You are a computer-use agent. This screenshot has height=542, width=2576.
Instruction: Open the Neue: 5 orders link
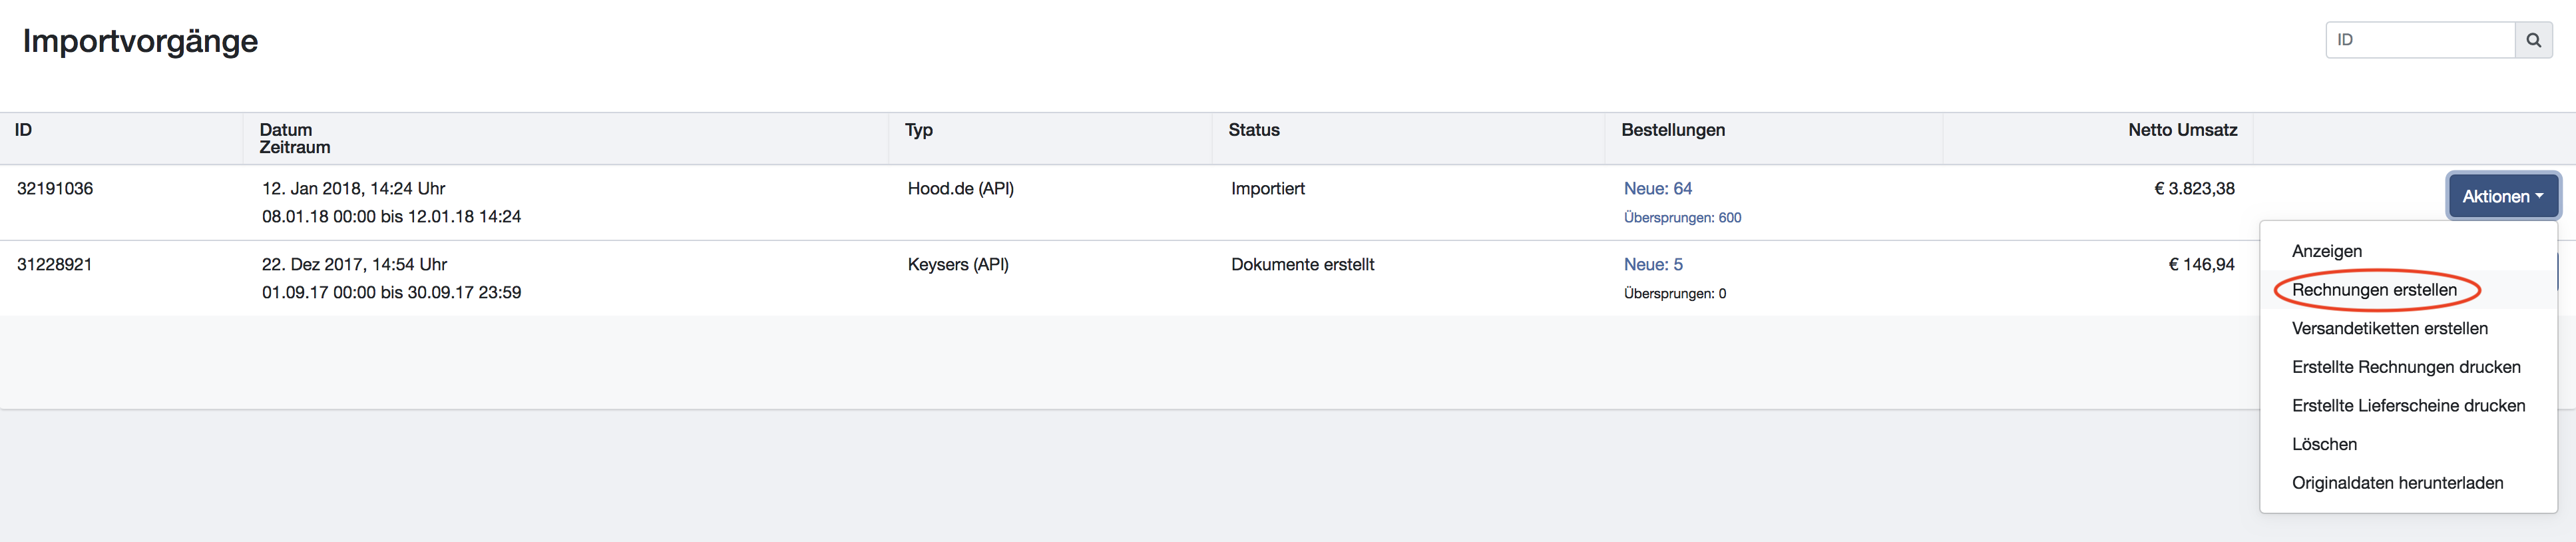[x=1653, y=264]
